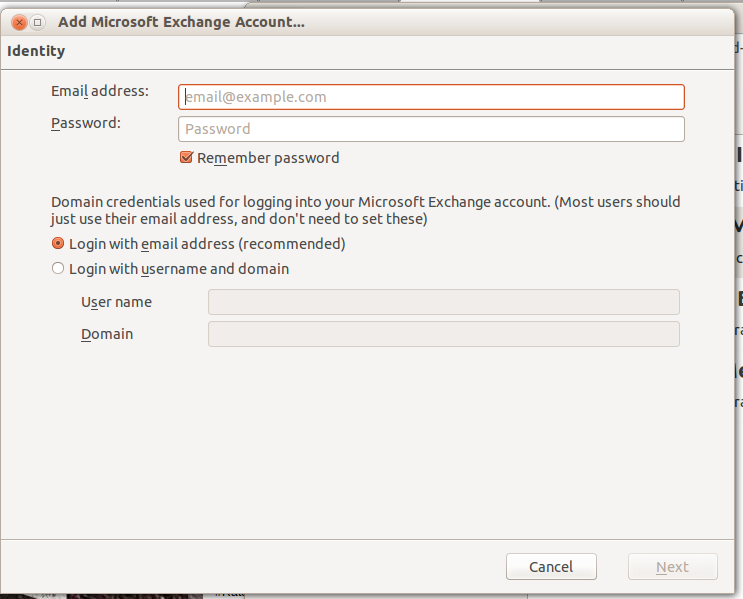Screen dimensions: 743x599
Task: Click the Domain credentials description text
Action: (365, 210)
